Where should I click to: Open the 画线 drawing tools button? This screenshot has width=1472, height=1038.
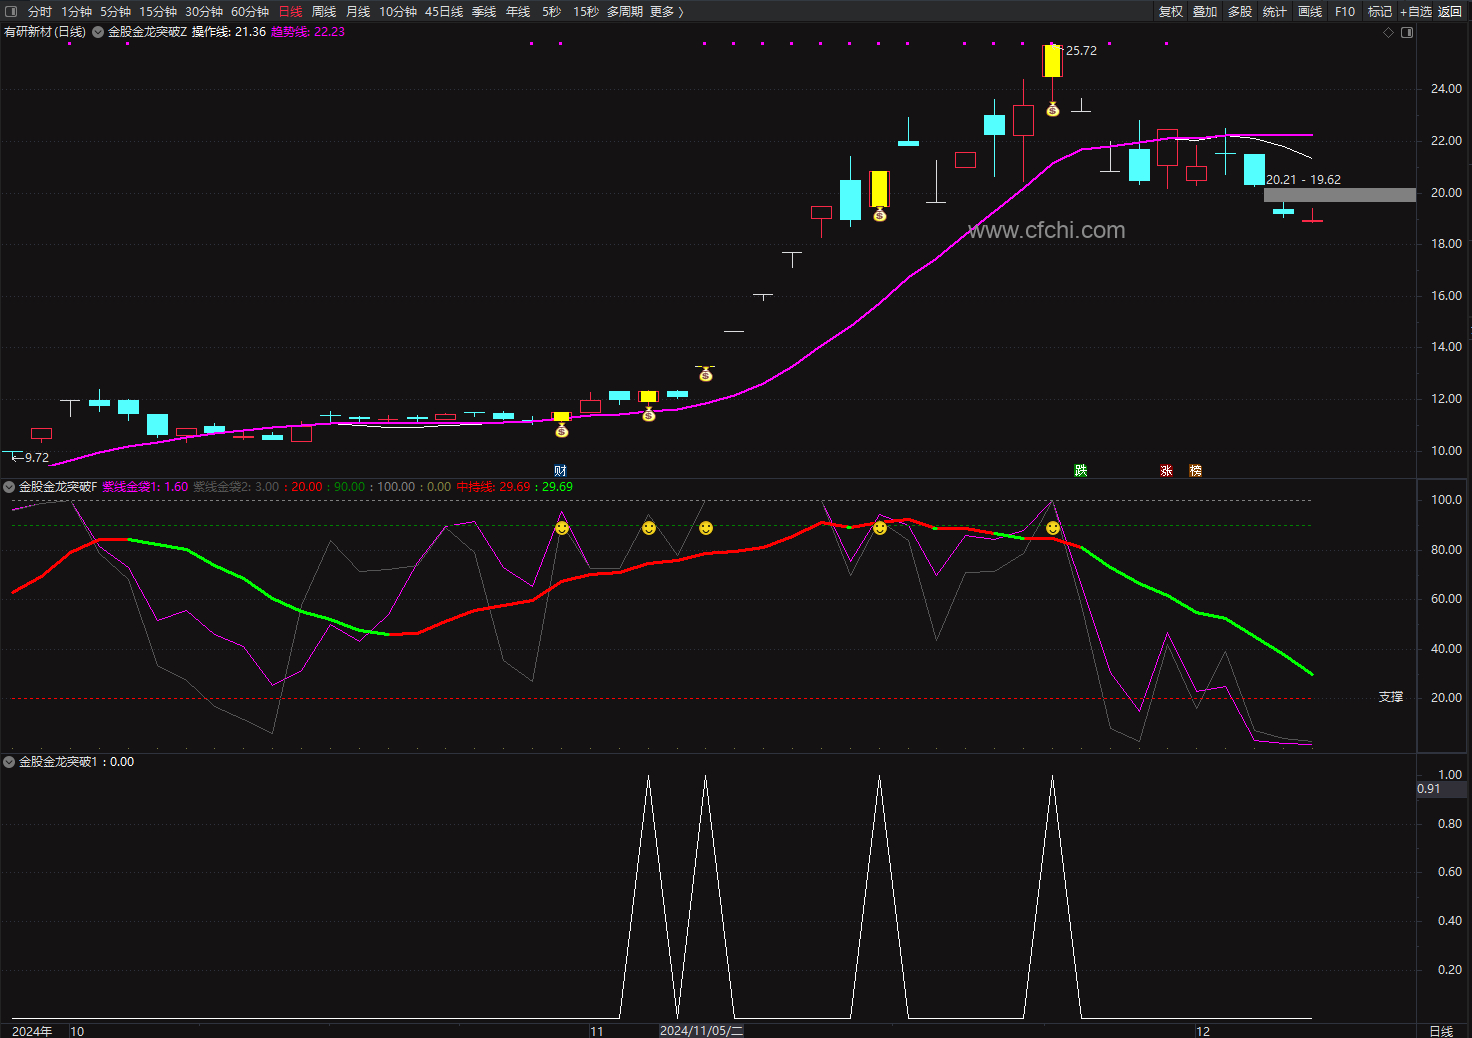click(1310, 11)
